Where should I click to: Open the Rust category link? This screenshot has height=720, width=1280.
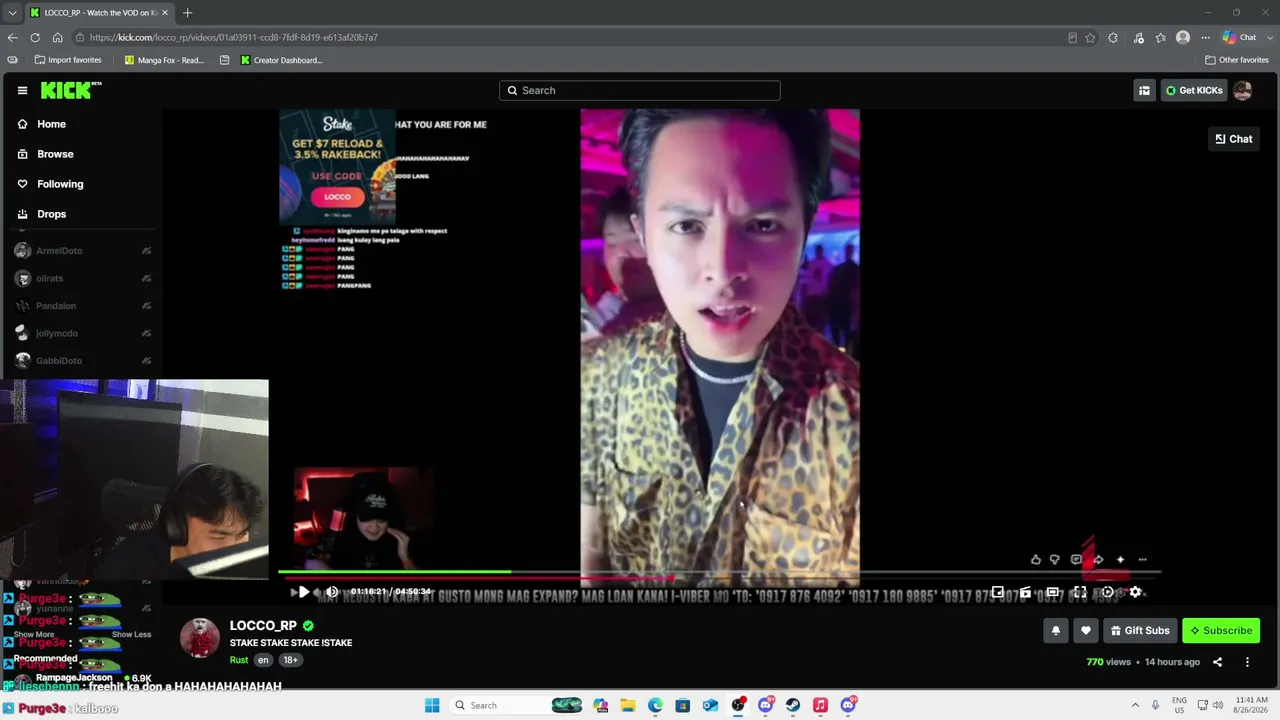239,660
